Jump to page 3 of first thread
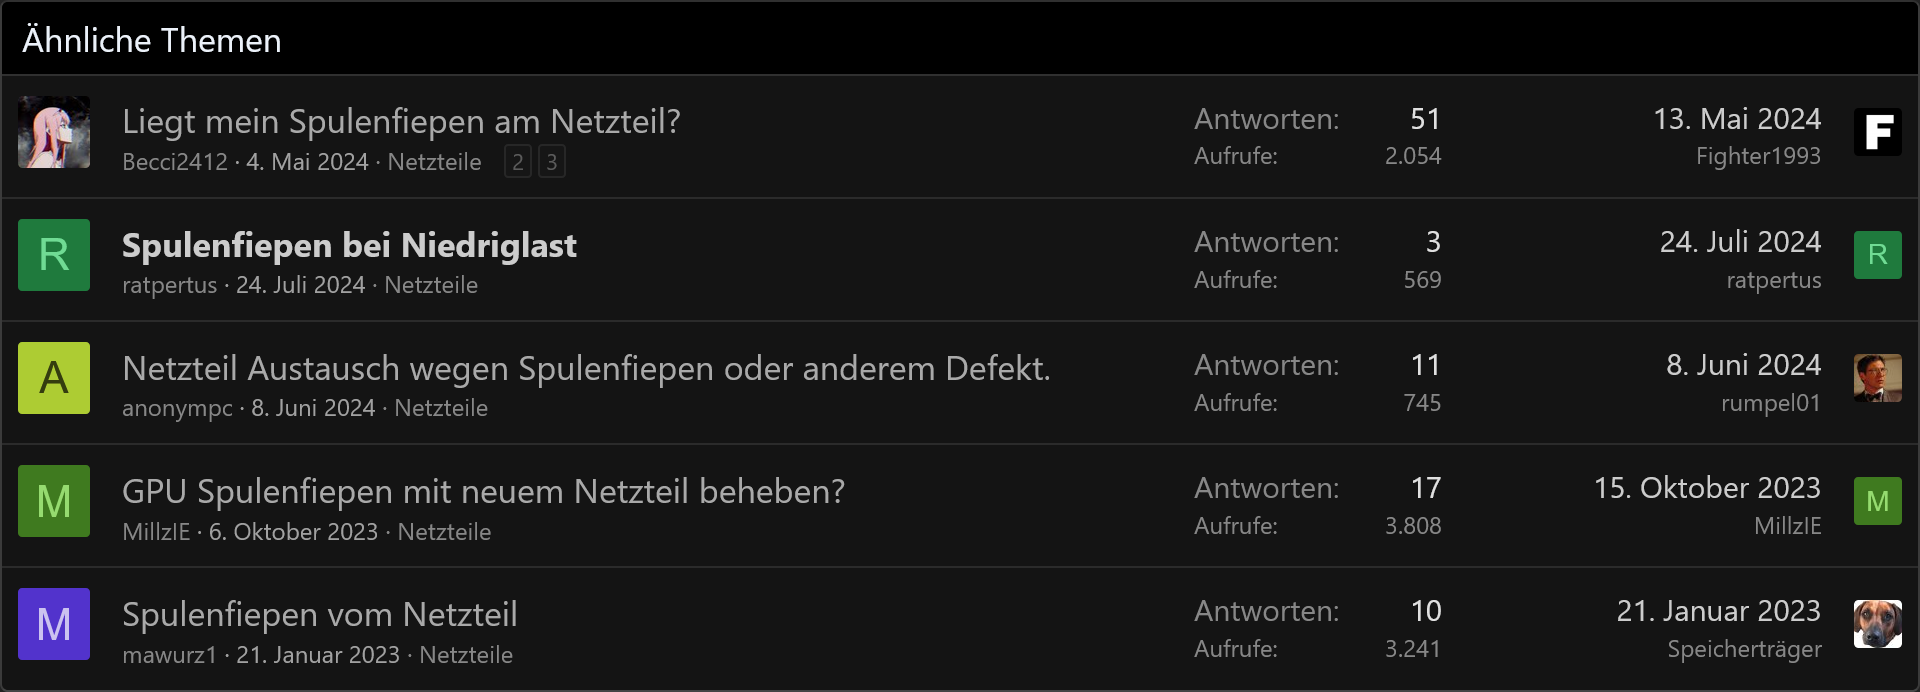1920x692 pixels. [x=552, y=162]
